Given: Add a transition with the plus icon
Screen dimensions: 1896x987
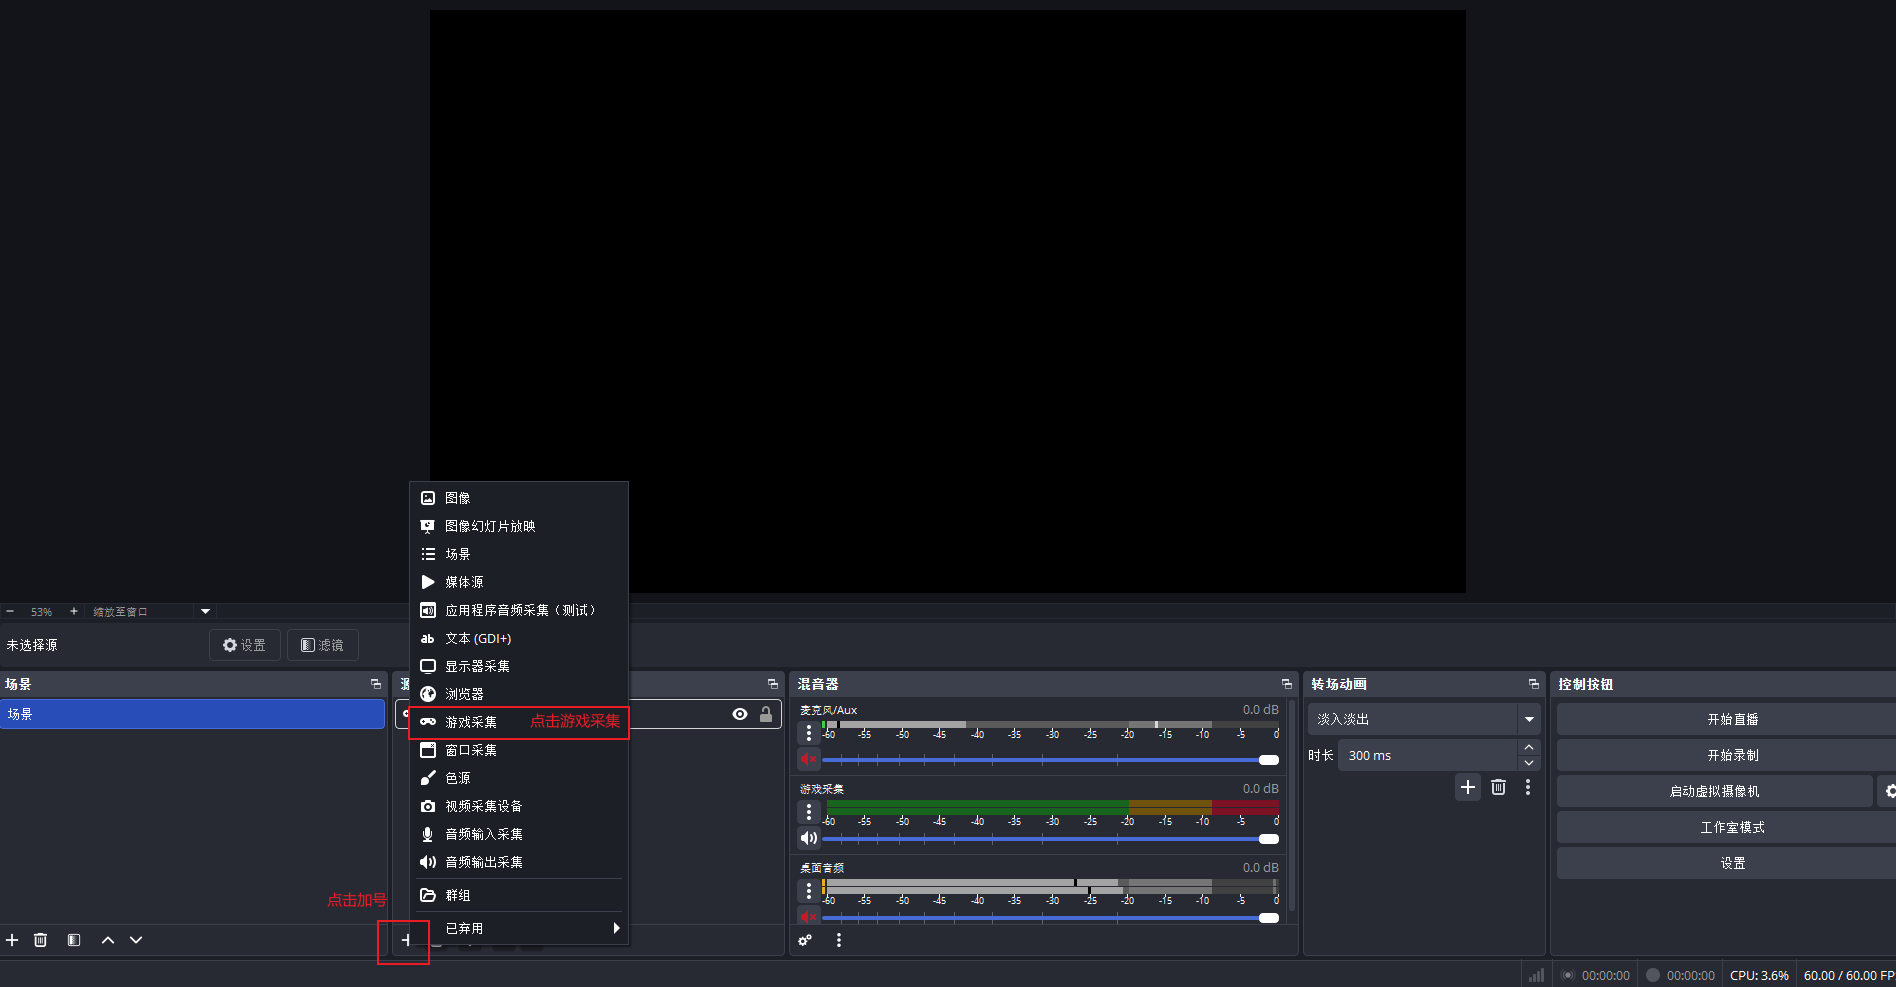Looking at the screenshot, I should 1467,787.
